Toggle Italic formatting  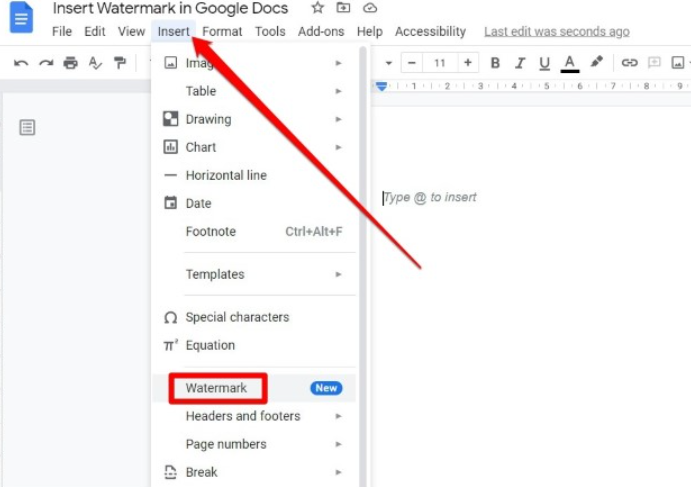point(520,63)
